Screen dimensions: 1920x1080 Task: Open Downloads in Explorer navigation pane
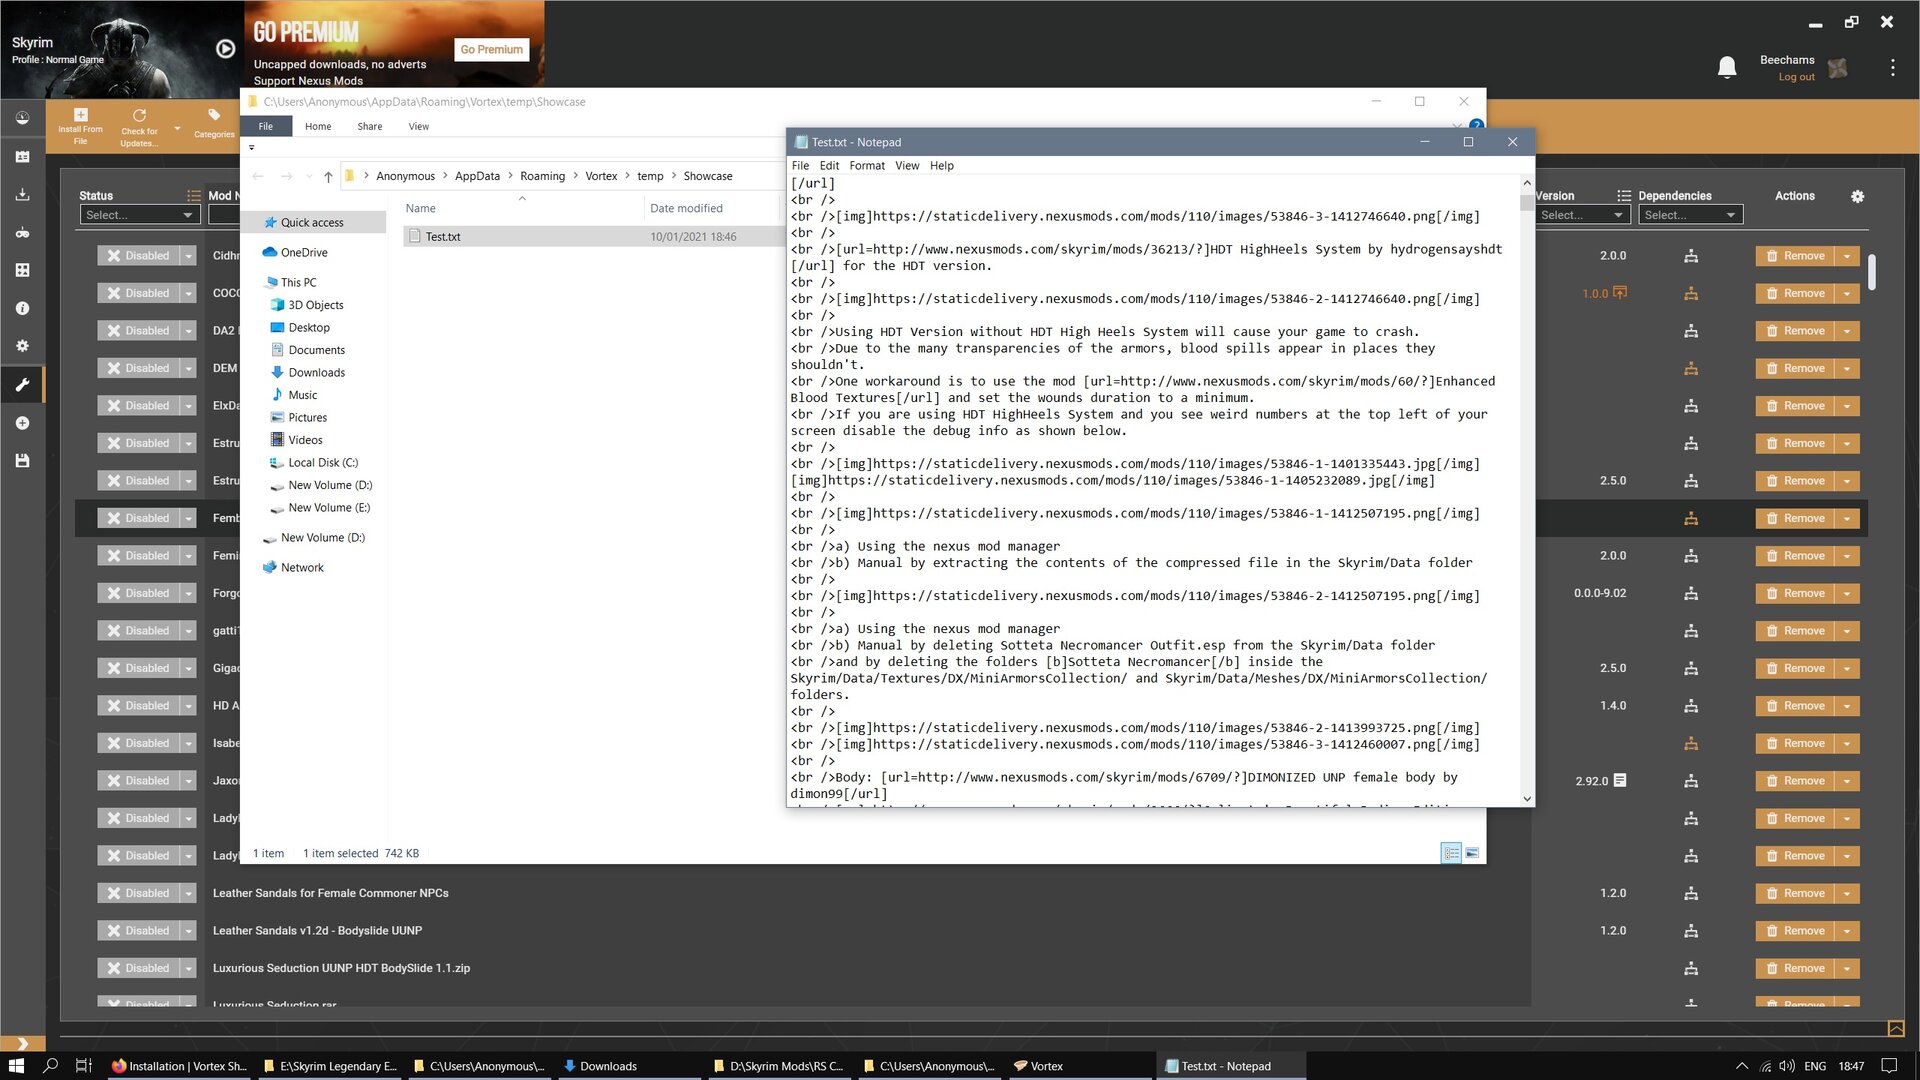pyautogui.click(x=316, y=373)
